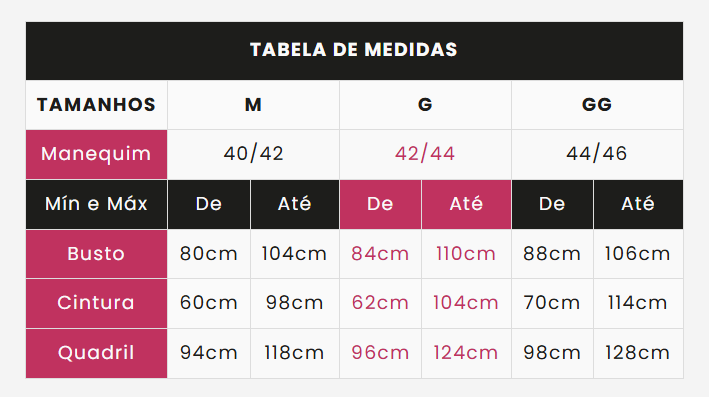Click the Manequim row label
This screenshot has height=397, width=709.
[x=96, y=154]
